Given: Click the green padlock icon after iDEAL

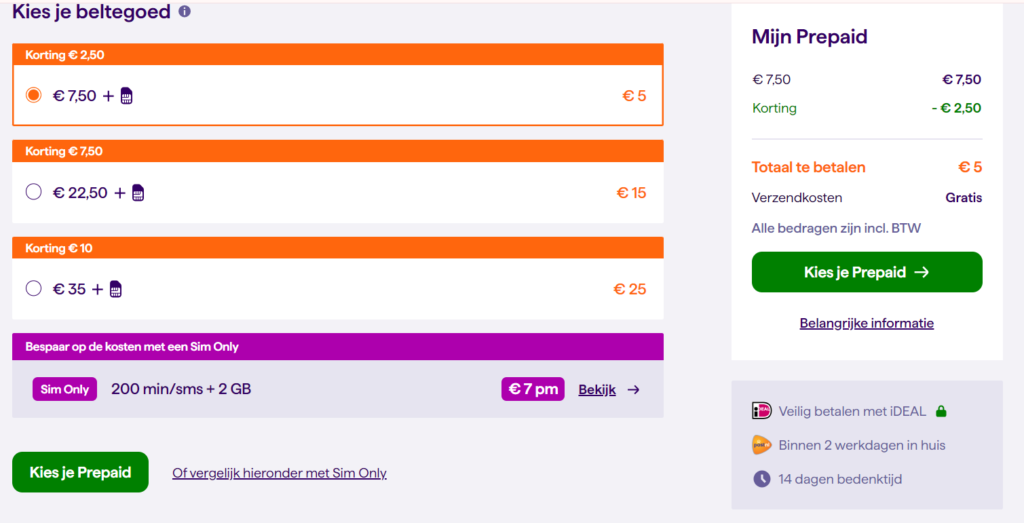Looking at the screenshot, I should 941,411.
